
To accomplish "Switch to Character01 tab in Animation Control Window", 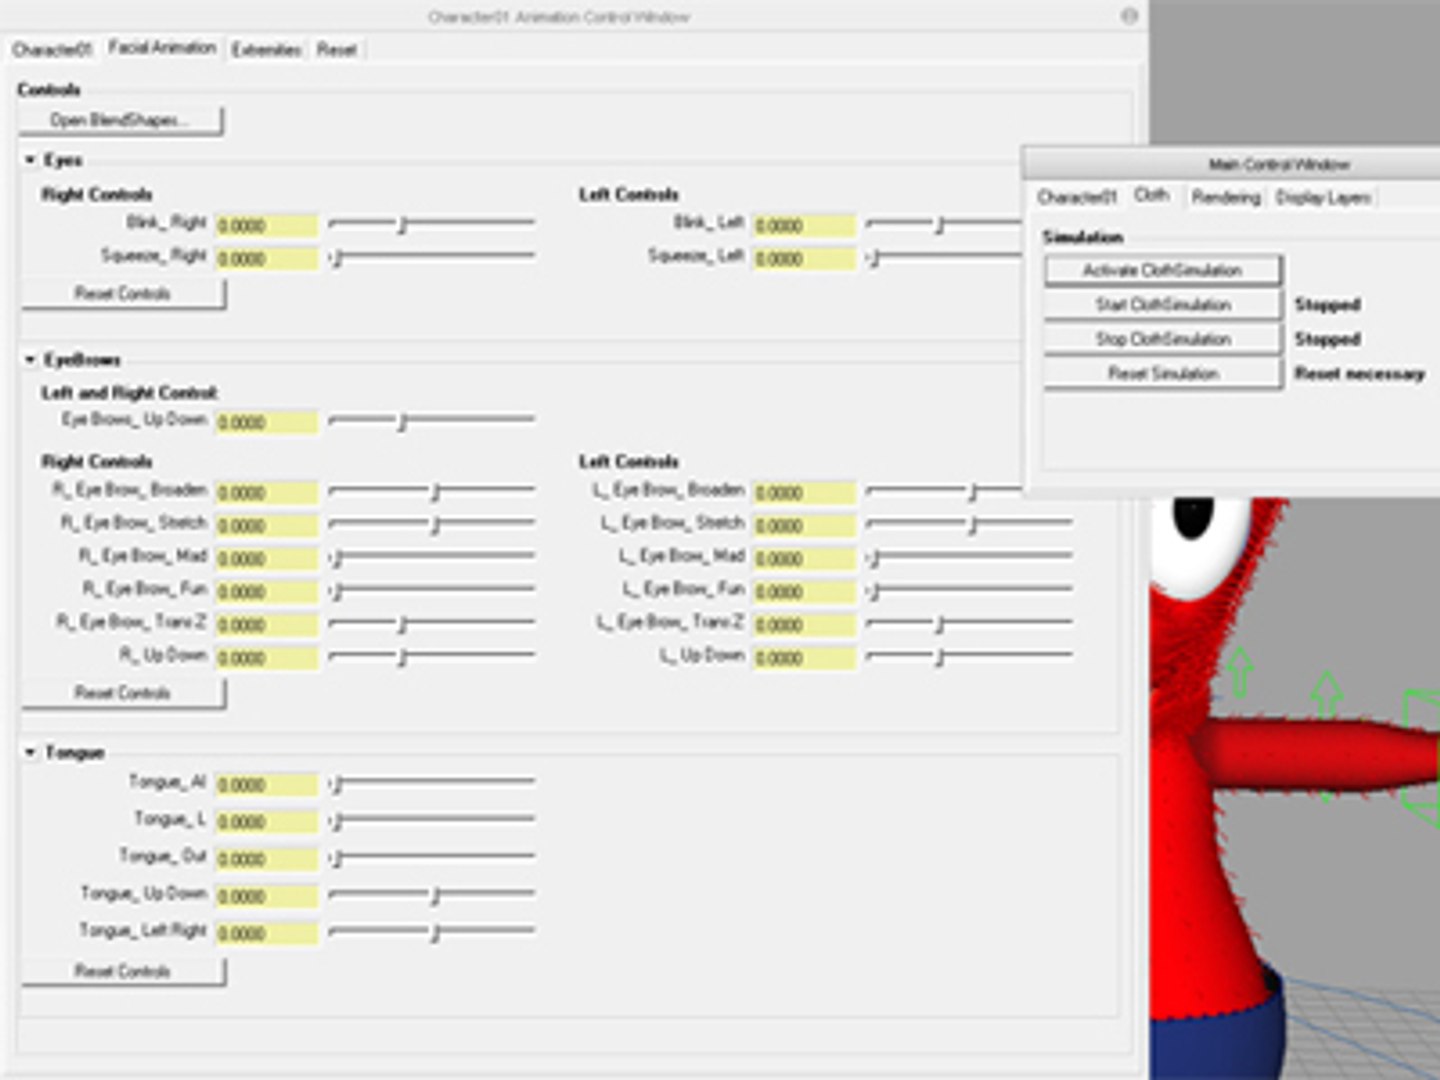I will 52,49.
